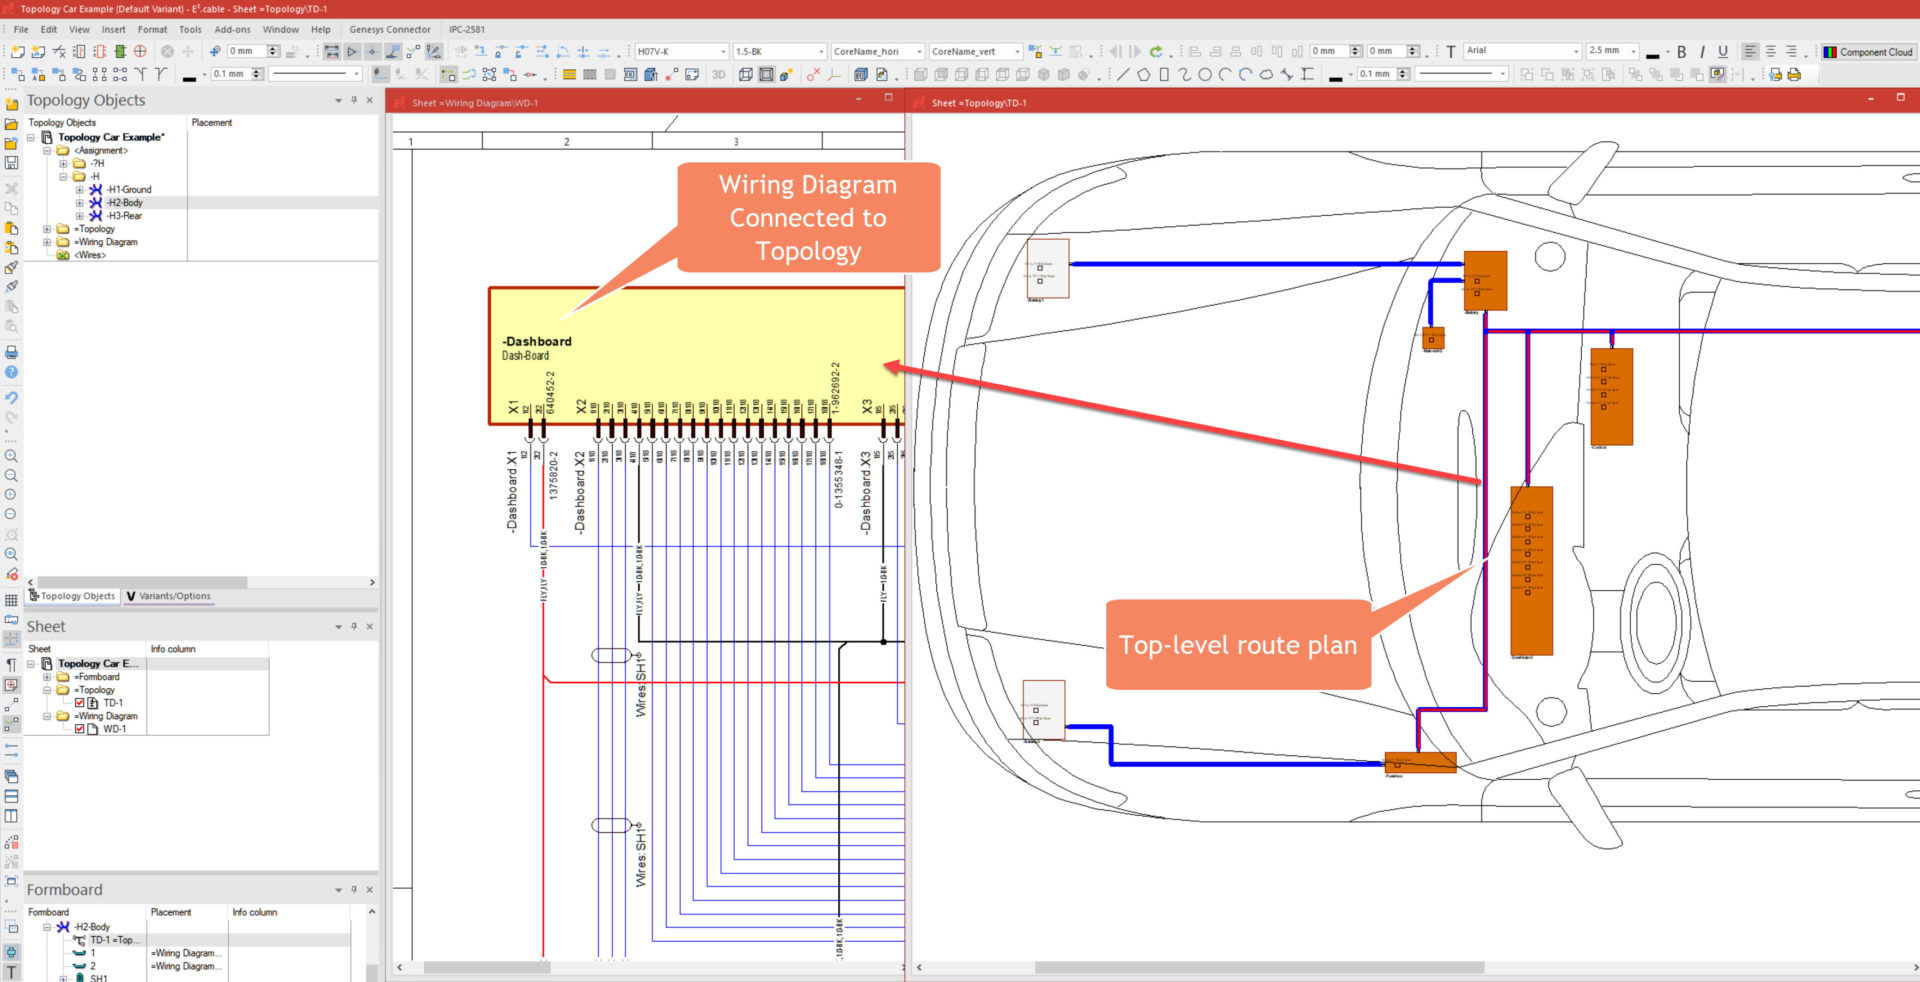1920x982 pixels.
Task: Click the Help question-mark icon in sidebar
Action: (x=11, y=372)
